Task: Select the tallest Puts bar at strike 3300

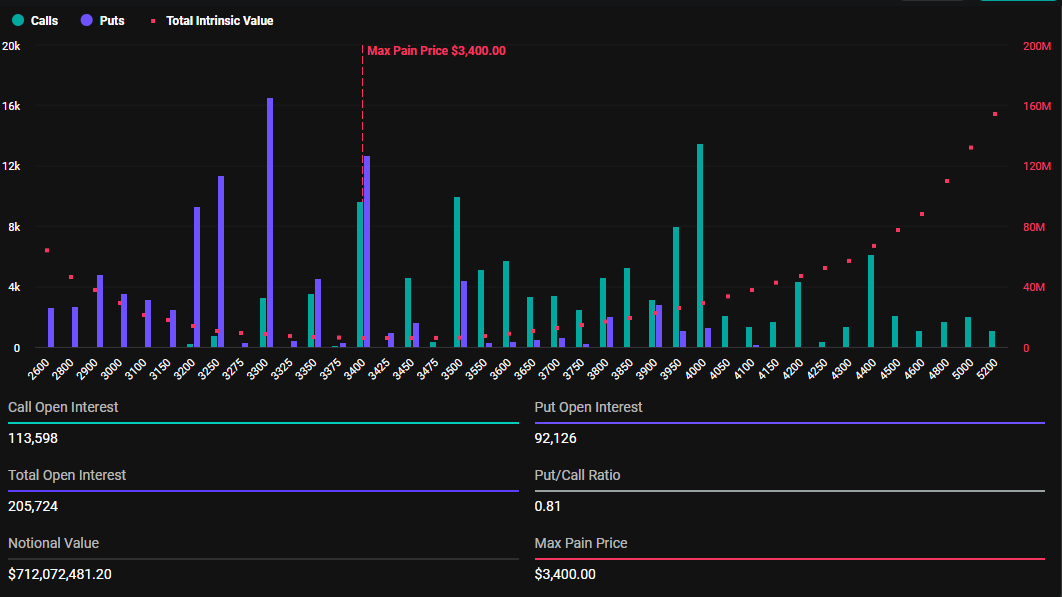Action: (x=270, y=222)
